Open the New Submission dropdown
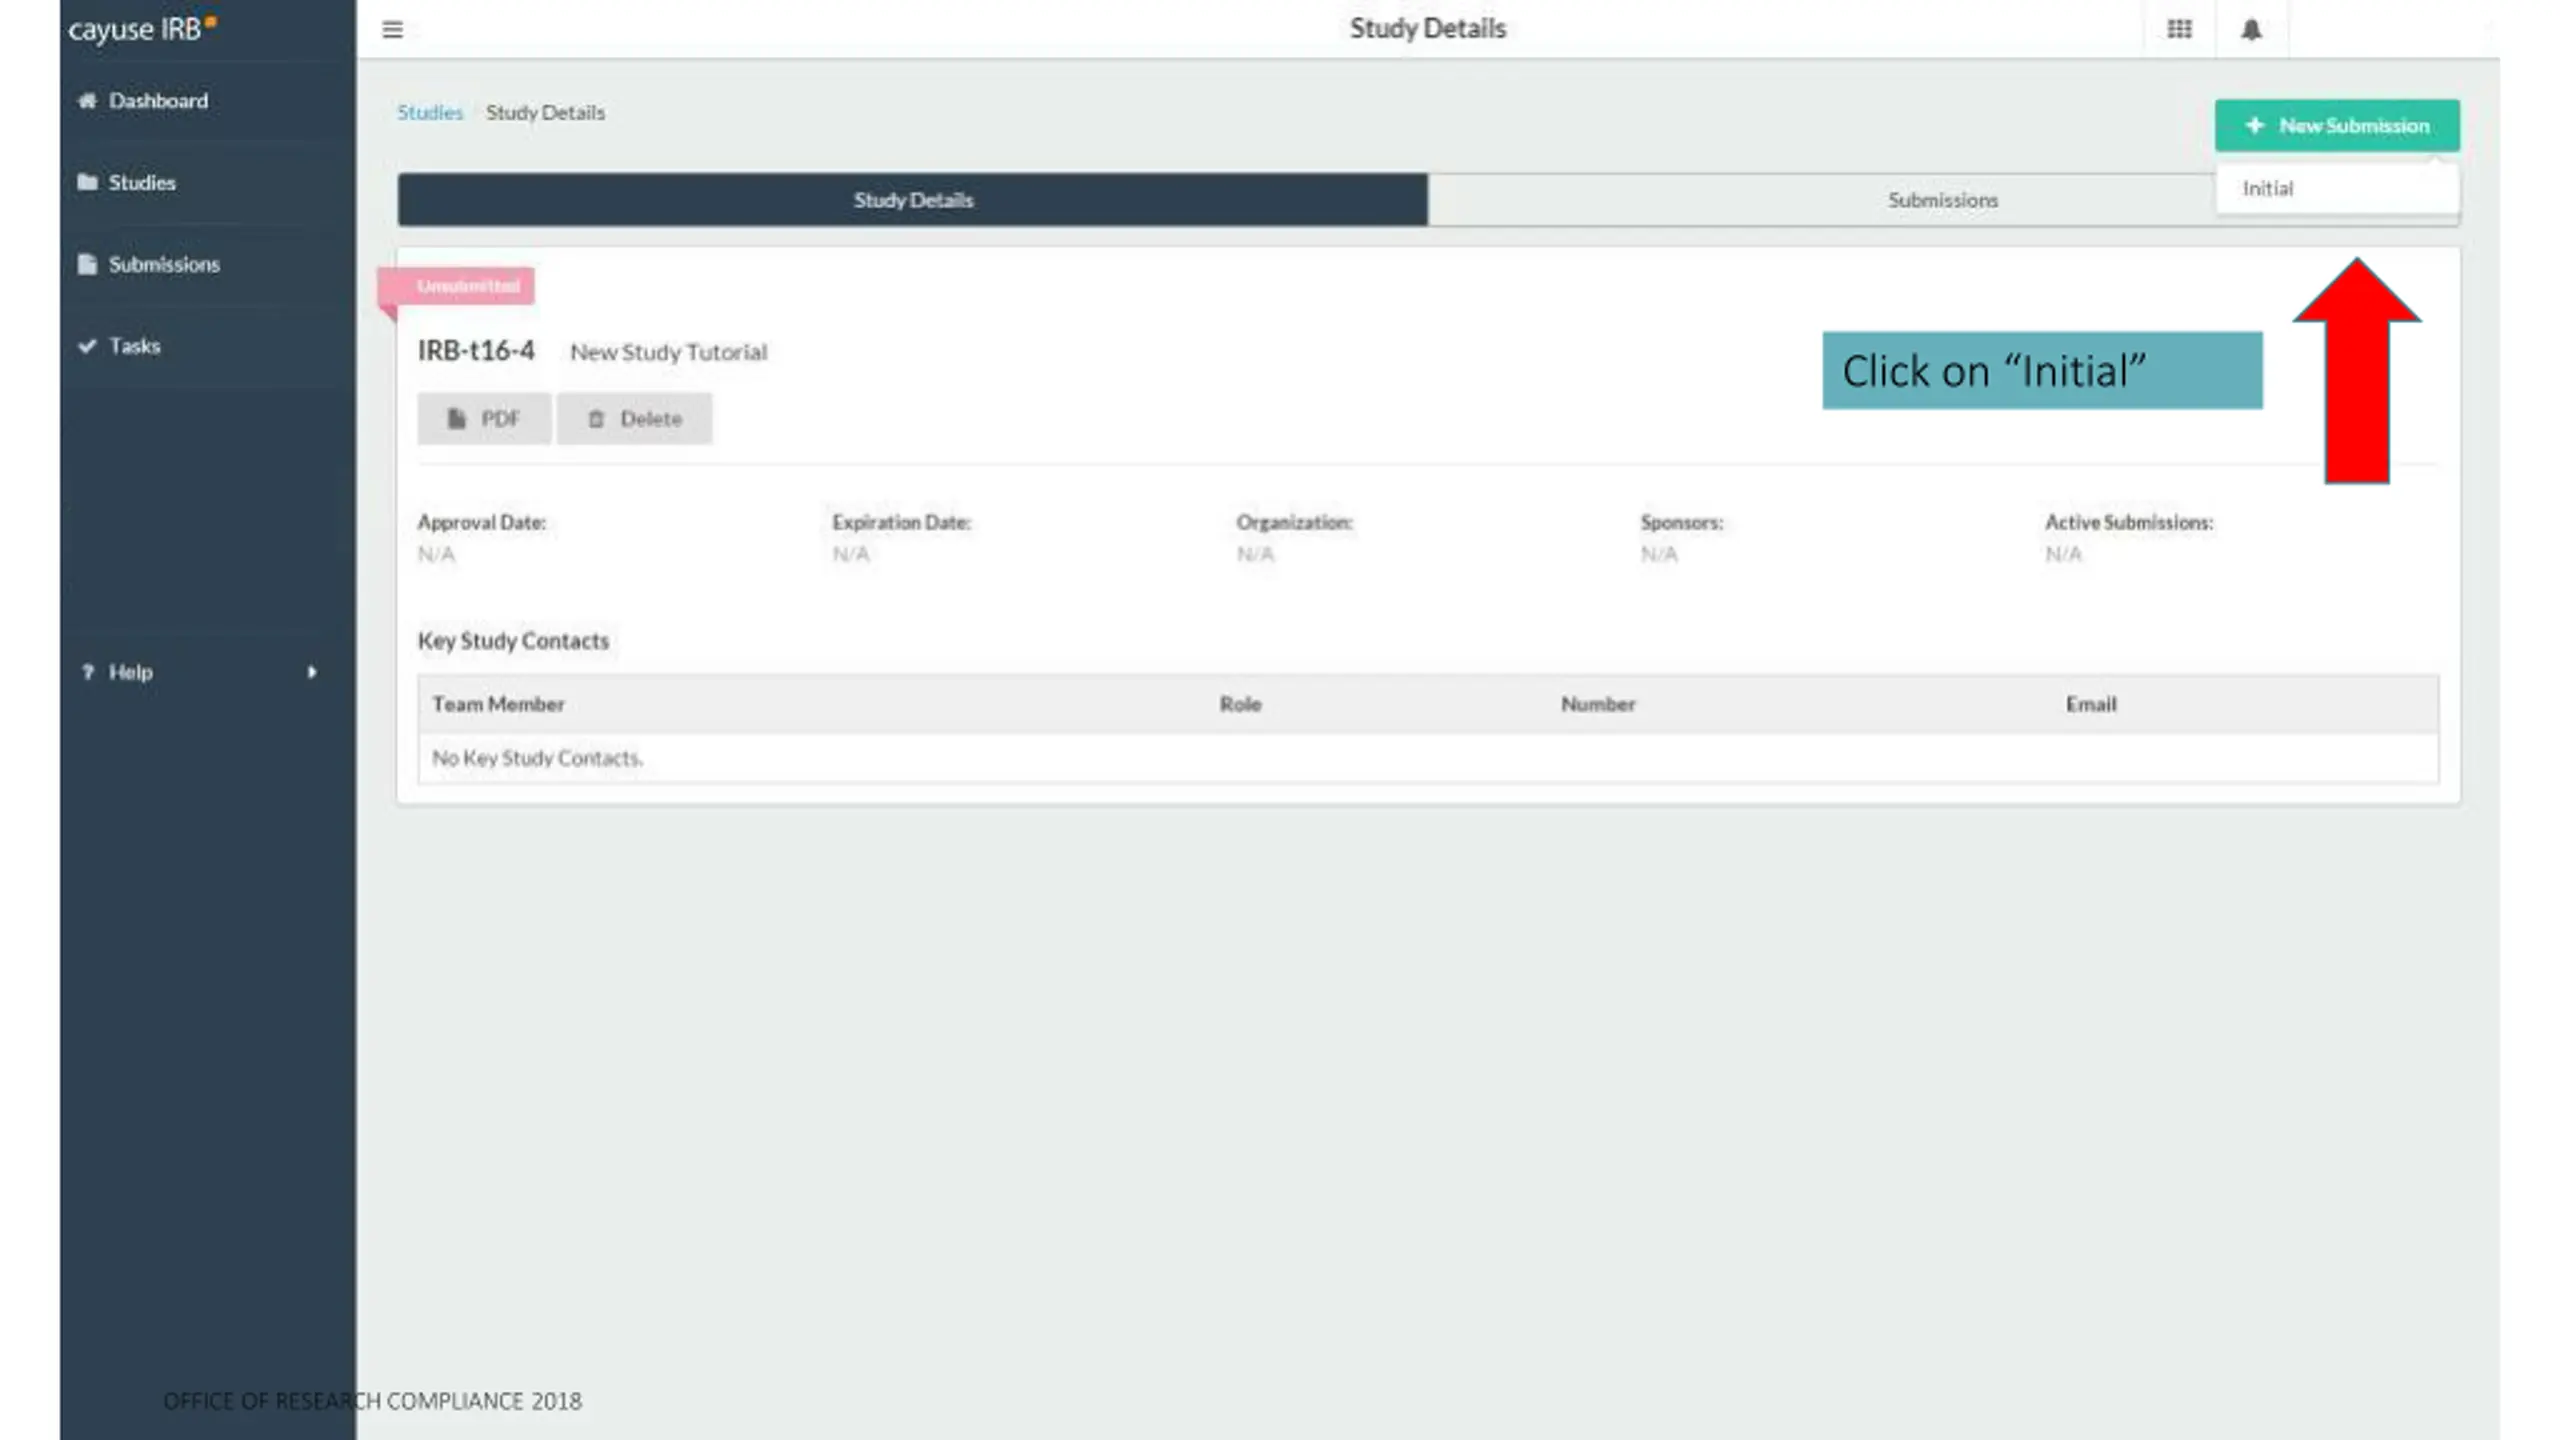 (2337, 126)
